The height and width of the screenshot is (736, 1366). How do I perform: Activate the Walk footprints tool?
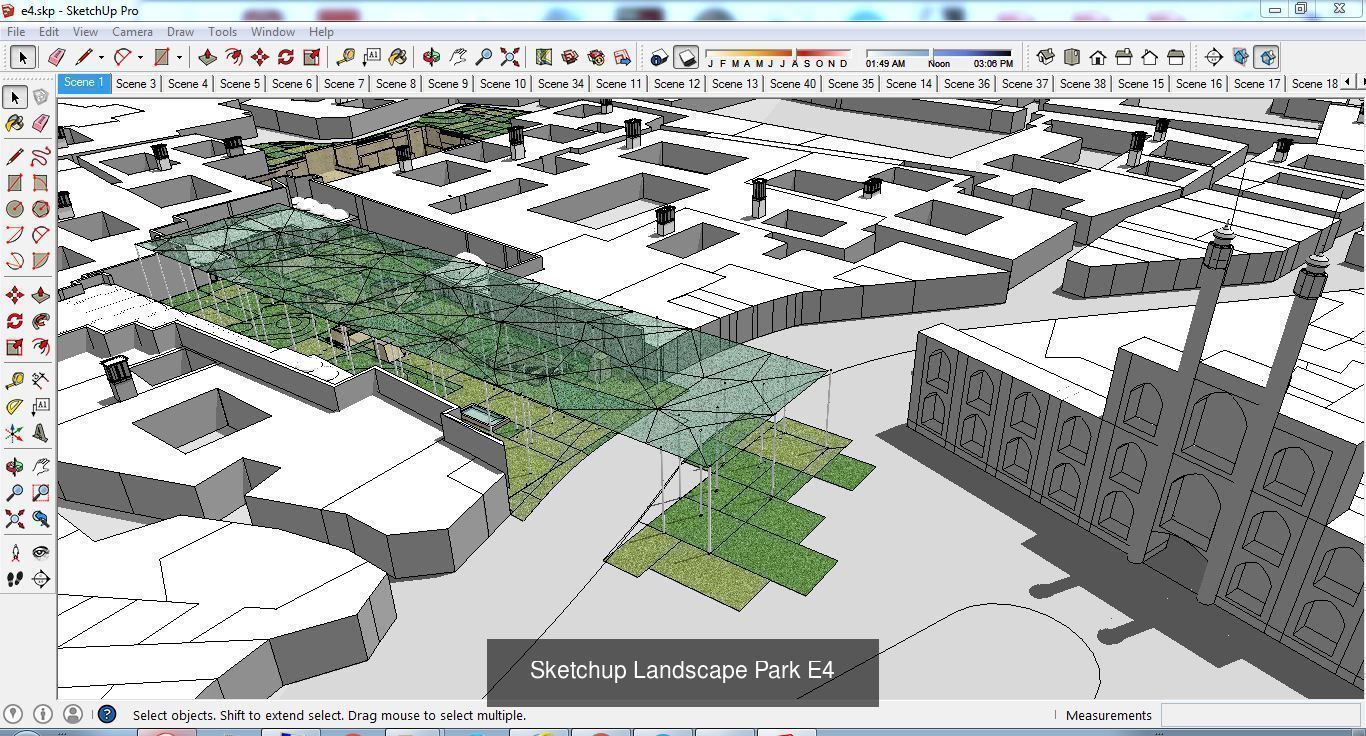[14, 578]
